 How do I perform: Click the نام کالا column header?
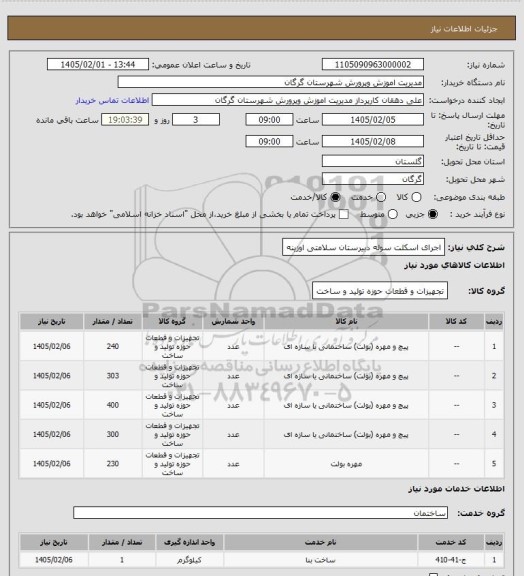click(x=346, y=321)
